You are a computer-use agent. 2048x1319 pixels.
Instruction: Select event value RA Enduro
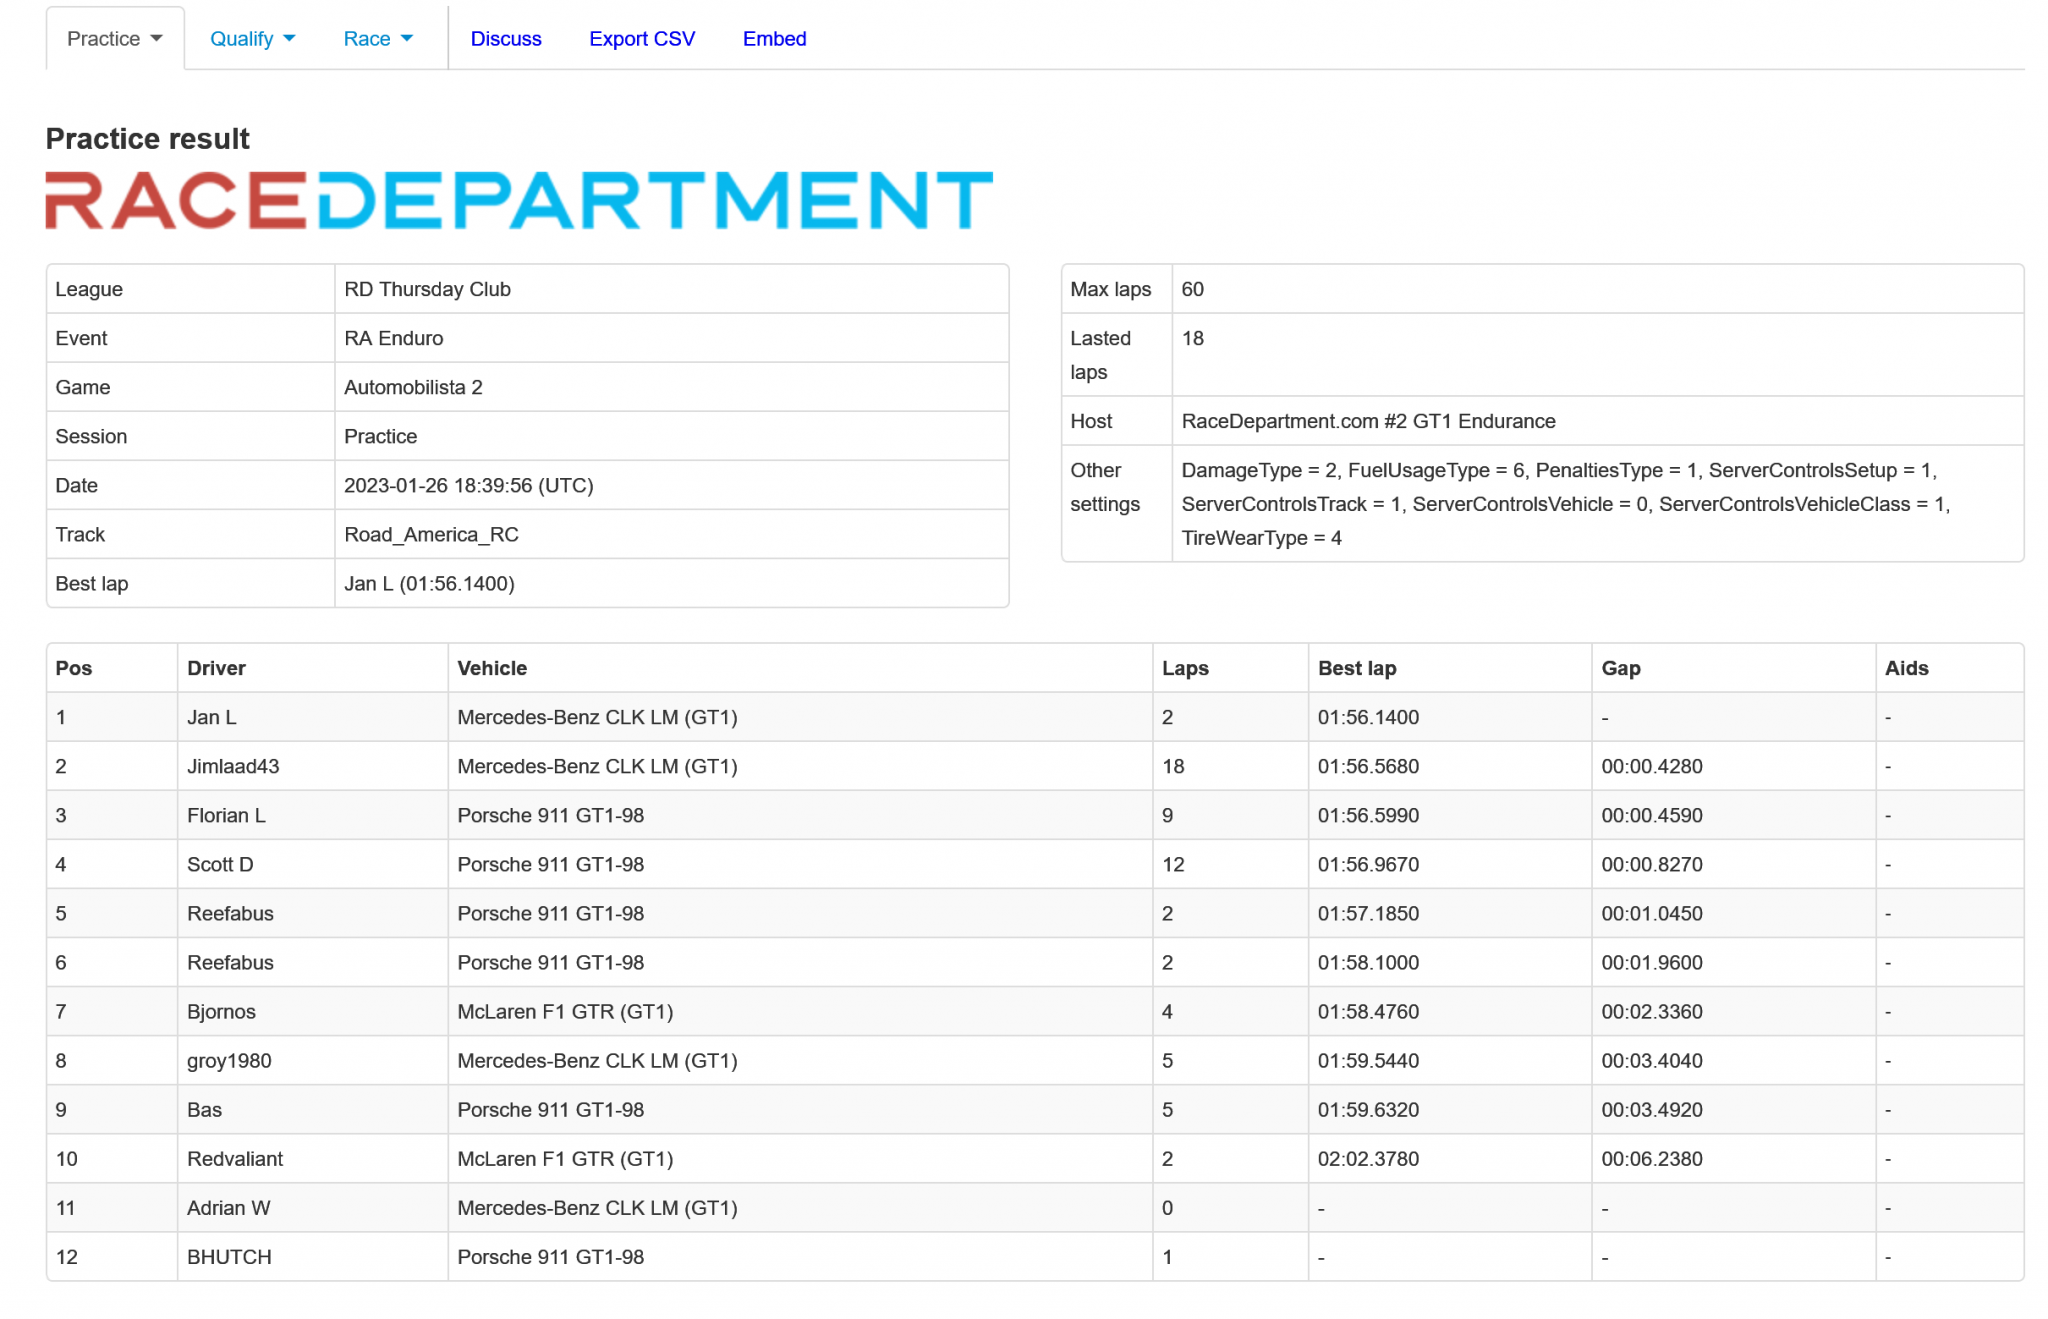(x=393, y=338)
